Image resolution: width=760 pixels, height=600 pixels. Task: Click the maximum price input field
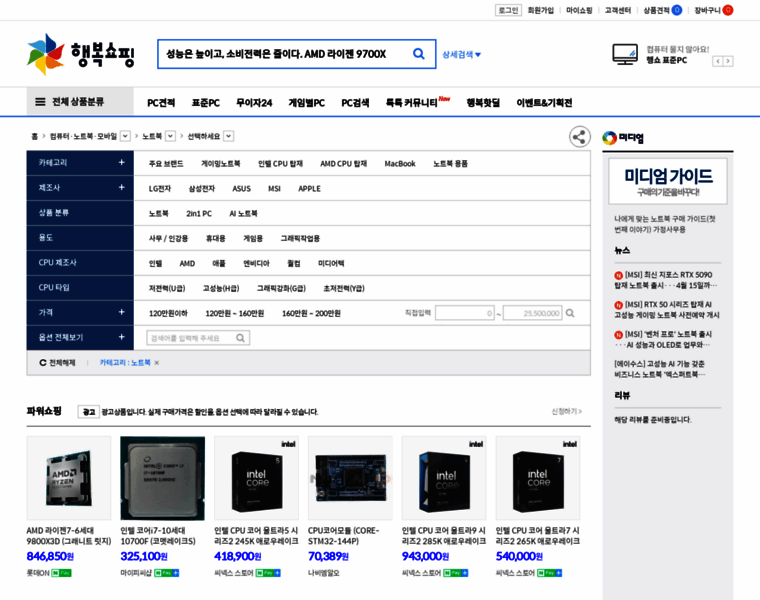532,313
